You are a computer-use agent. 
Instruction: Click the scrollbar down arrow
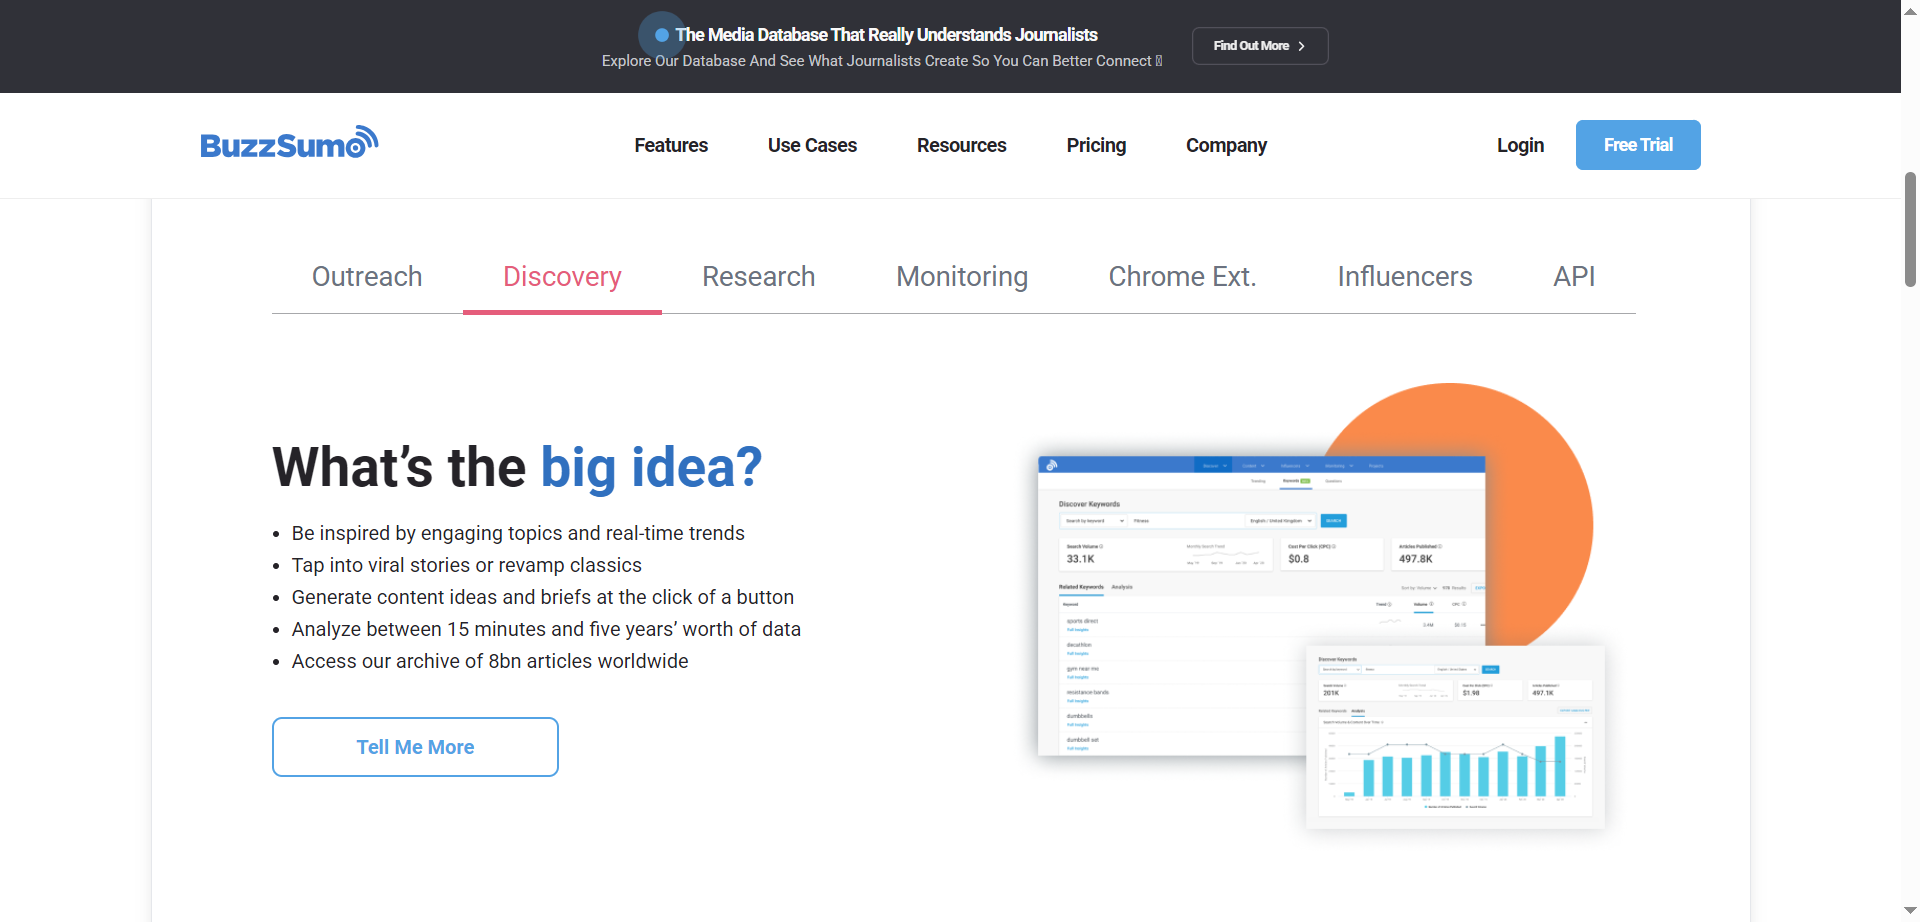coord(1910,908)
